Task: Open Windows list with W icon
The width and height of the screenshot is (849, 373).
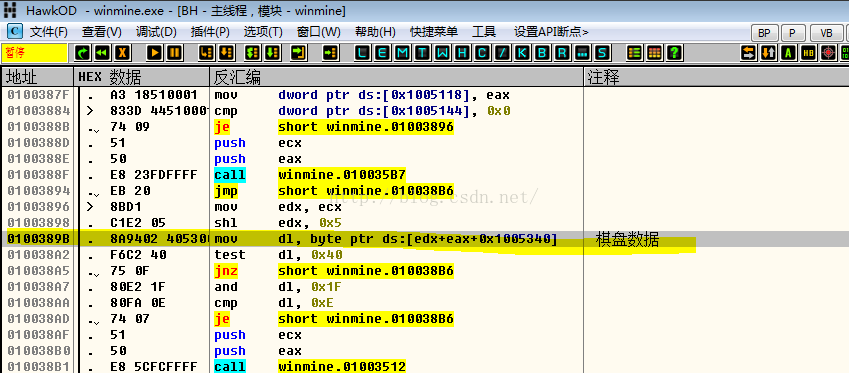Action: tap(442, 53)
